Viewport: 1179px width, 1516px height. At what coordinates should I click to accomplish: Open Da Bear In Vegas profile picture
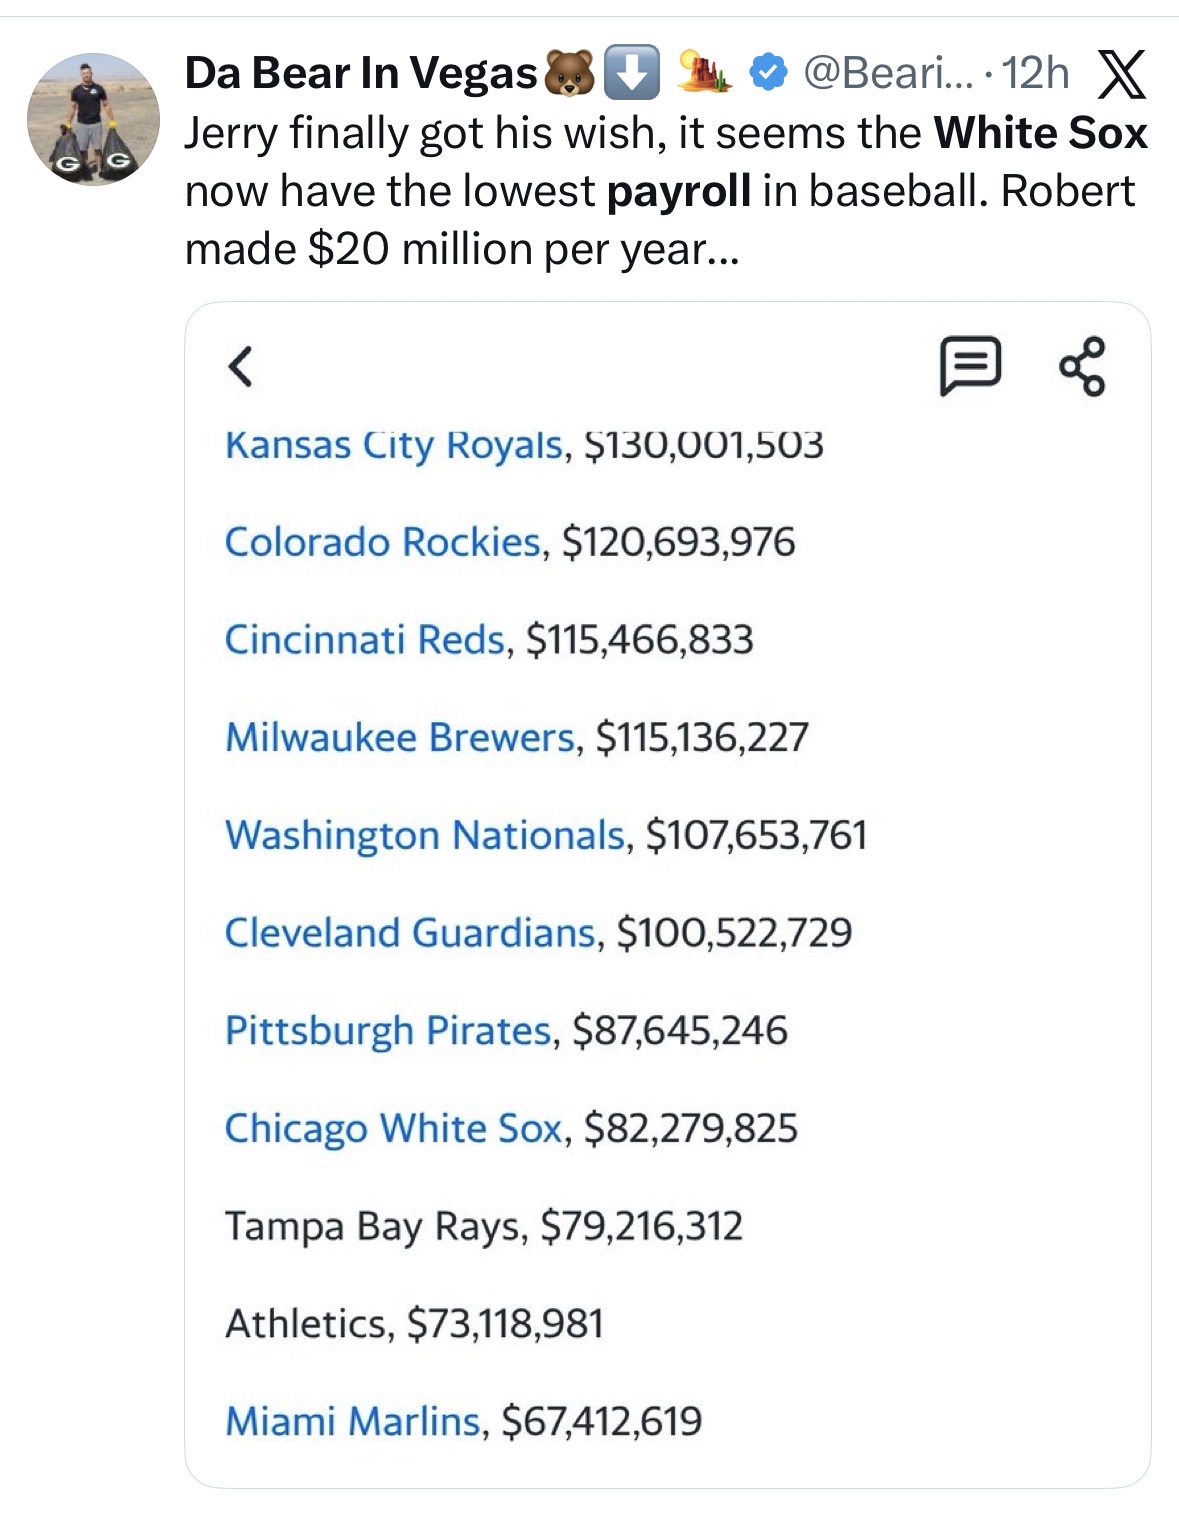93,119
